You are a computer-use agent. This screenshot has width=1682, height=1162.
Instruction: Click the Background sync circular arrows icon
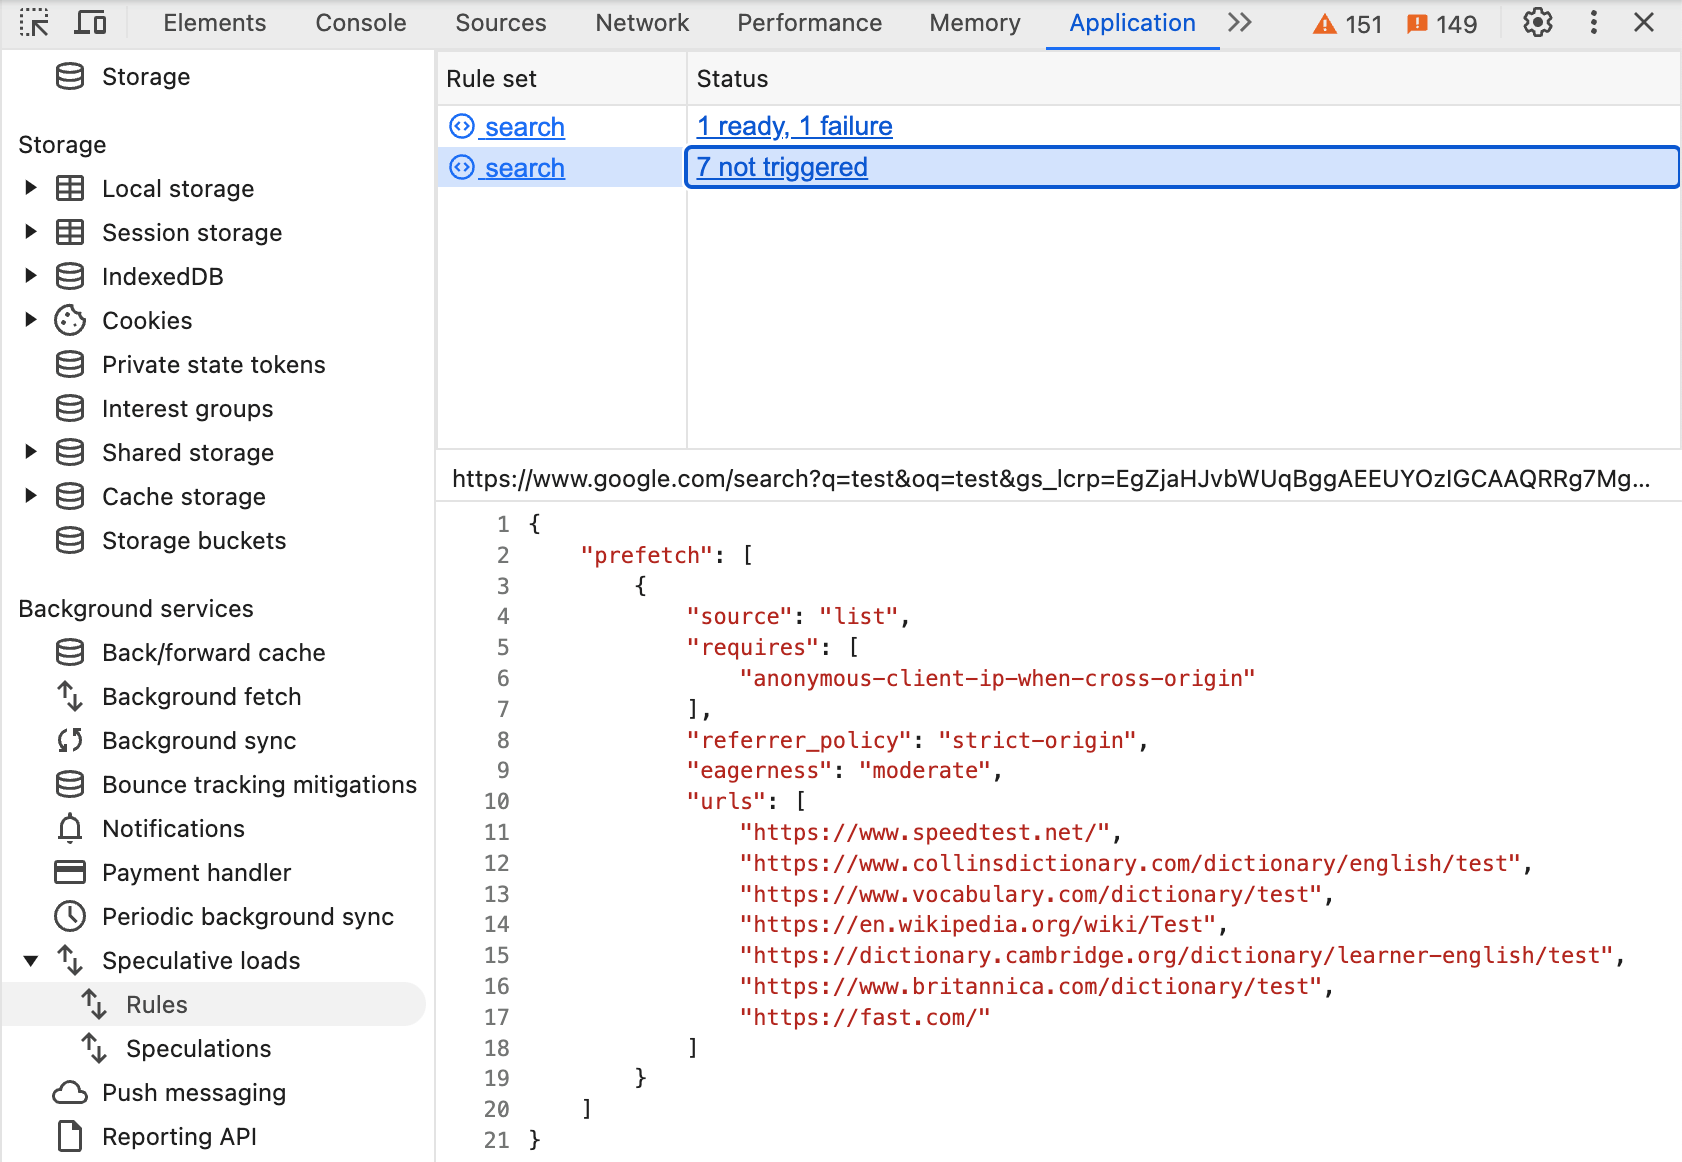(x=70, y=740)
